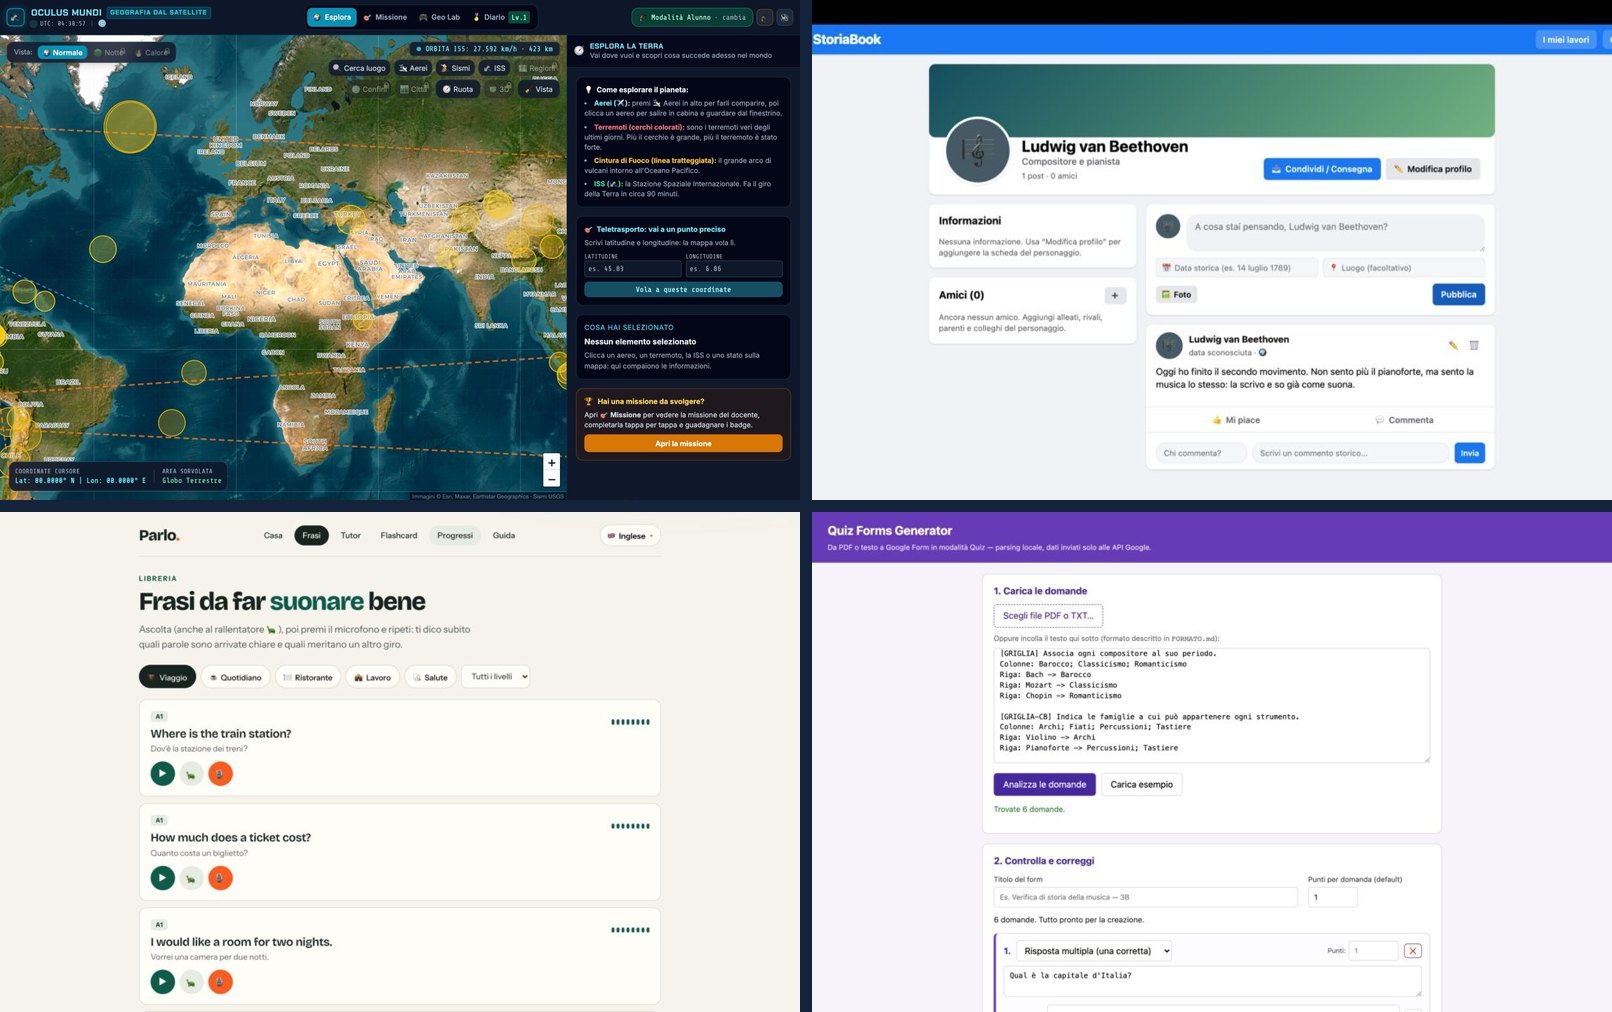This screenshot has width=1612, height=1012.
Task: Click the Titolo del form field
Action: [1146, 897]
